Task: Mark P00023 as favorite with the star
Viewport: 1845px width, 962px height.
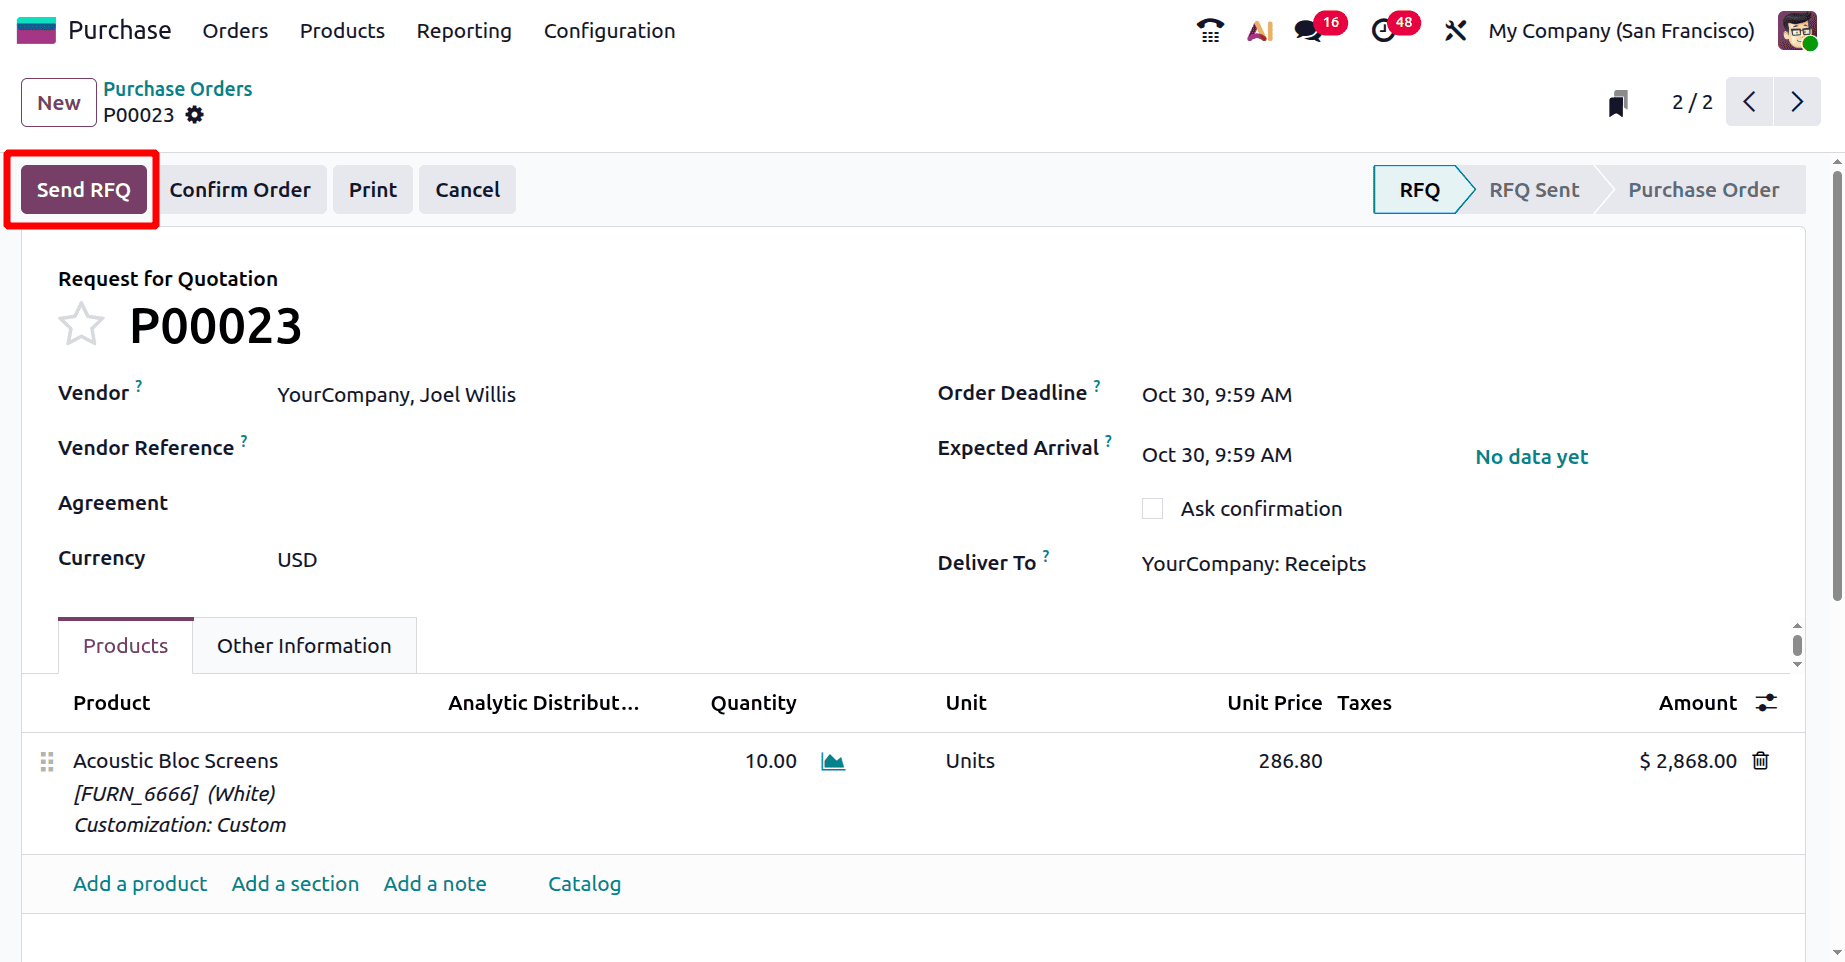Action: coord(81,323)
